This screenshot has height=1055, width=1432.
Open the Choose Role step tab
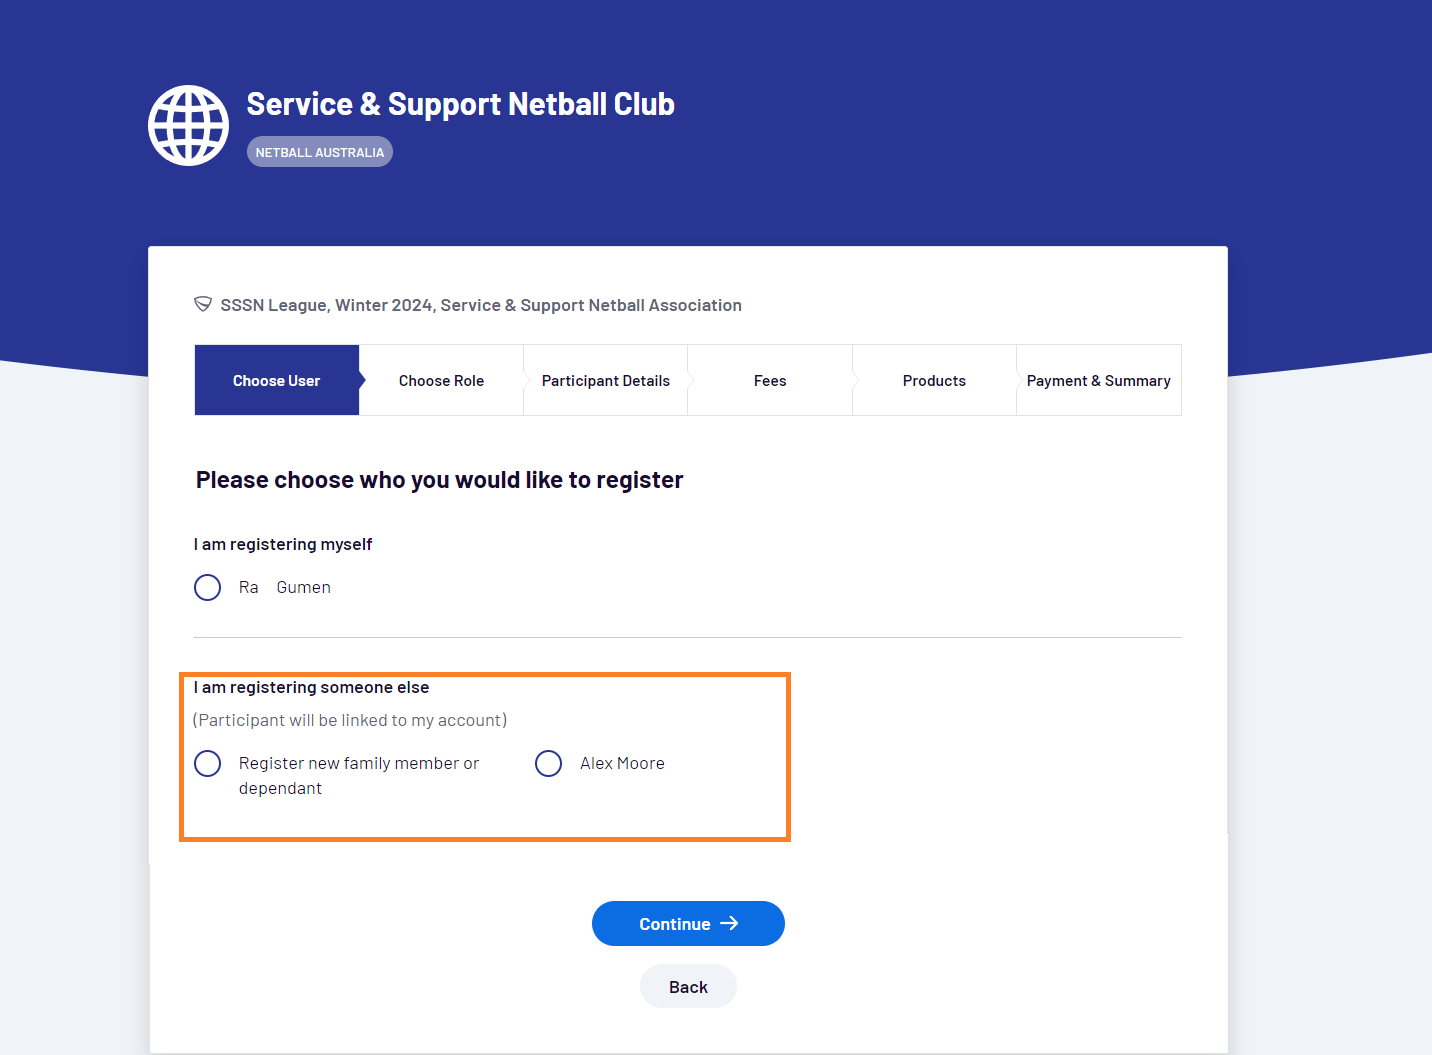[x=441, y=380]
